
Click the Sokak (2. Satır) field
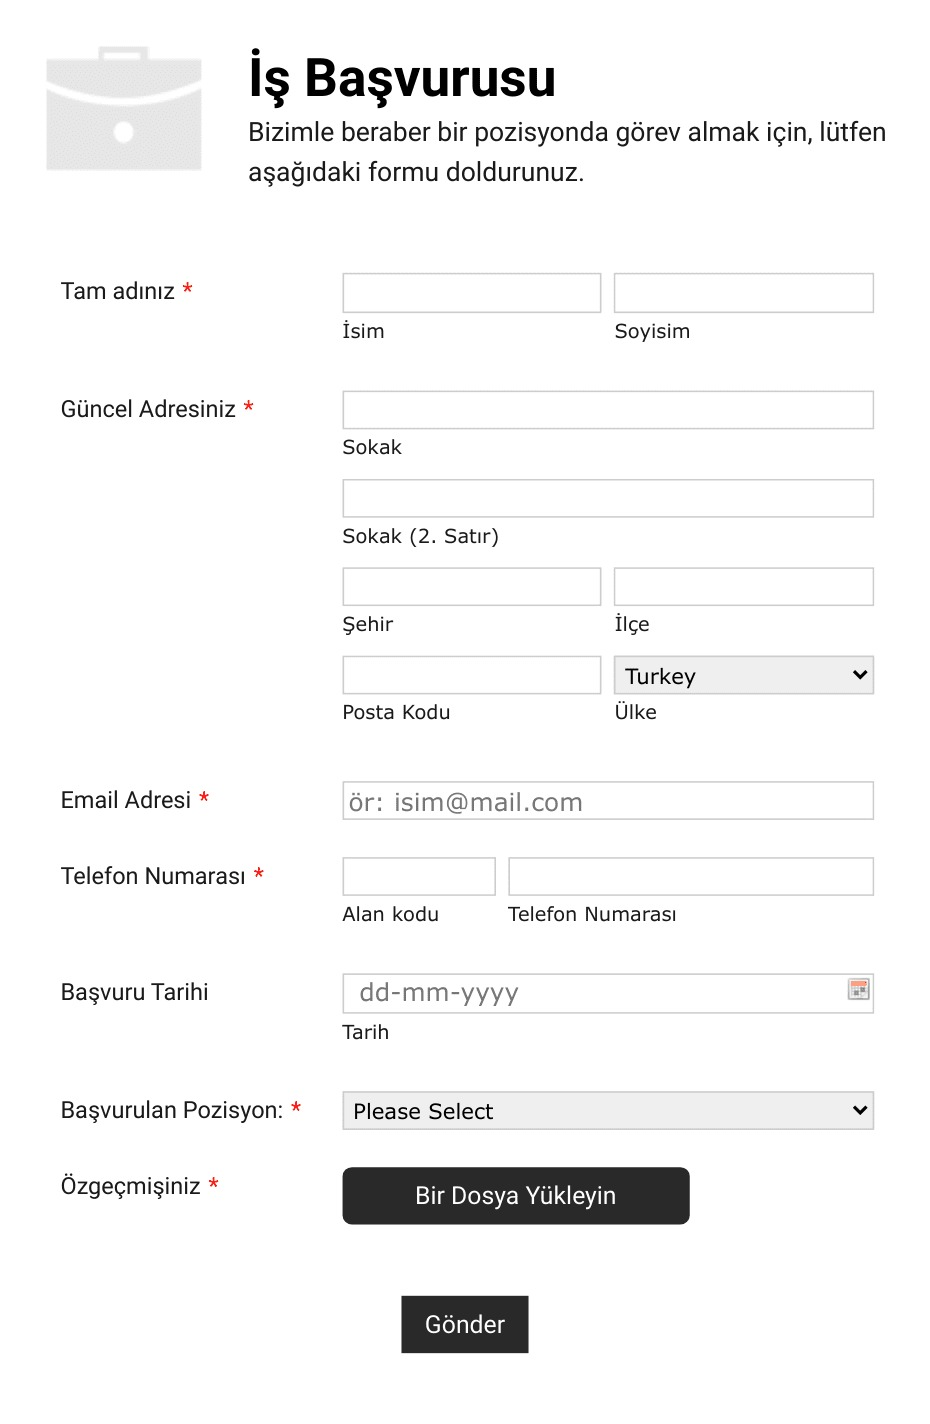point(608,498)
